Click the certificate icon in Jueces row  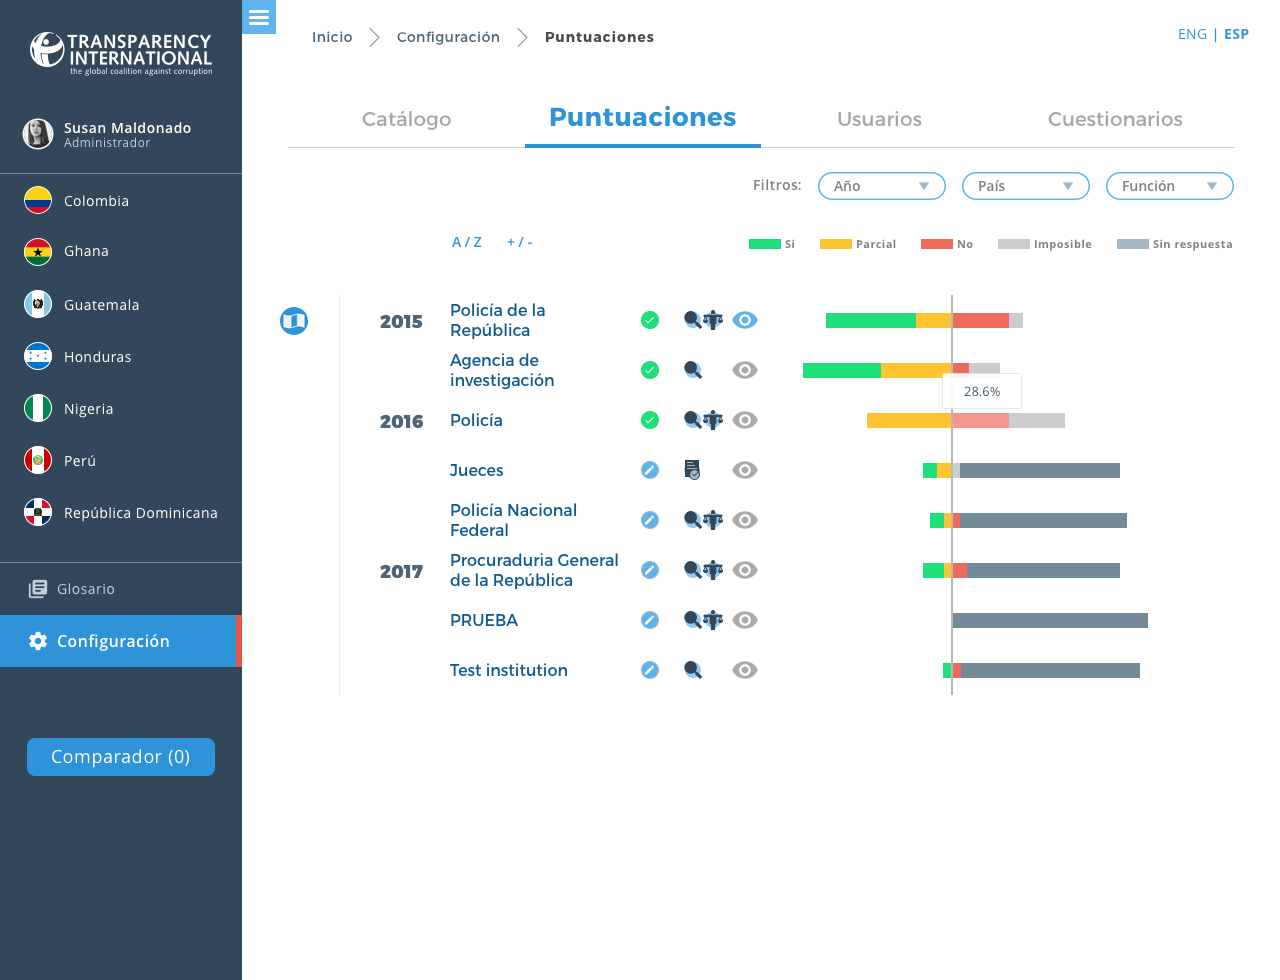tap(692, 470)
